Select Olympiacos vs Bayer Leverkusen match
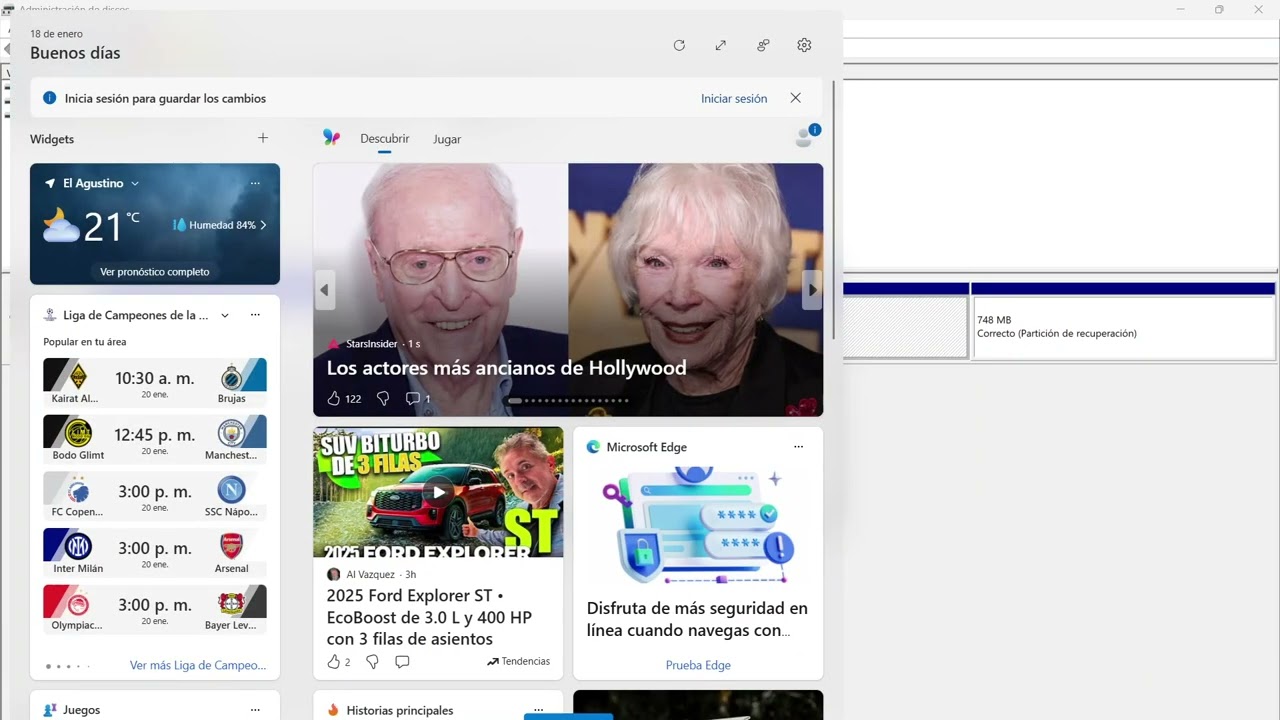The height and width of the screenshot is (720, 1280). (155, 609)
